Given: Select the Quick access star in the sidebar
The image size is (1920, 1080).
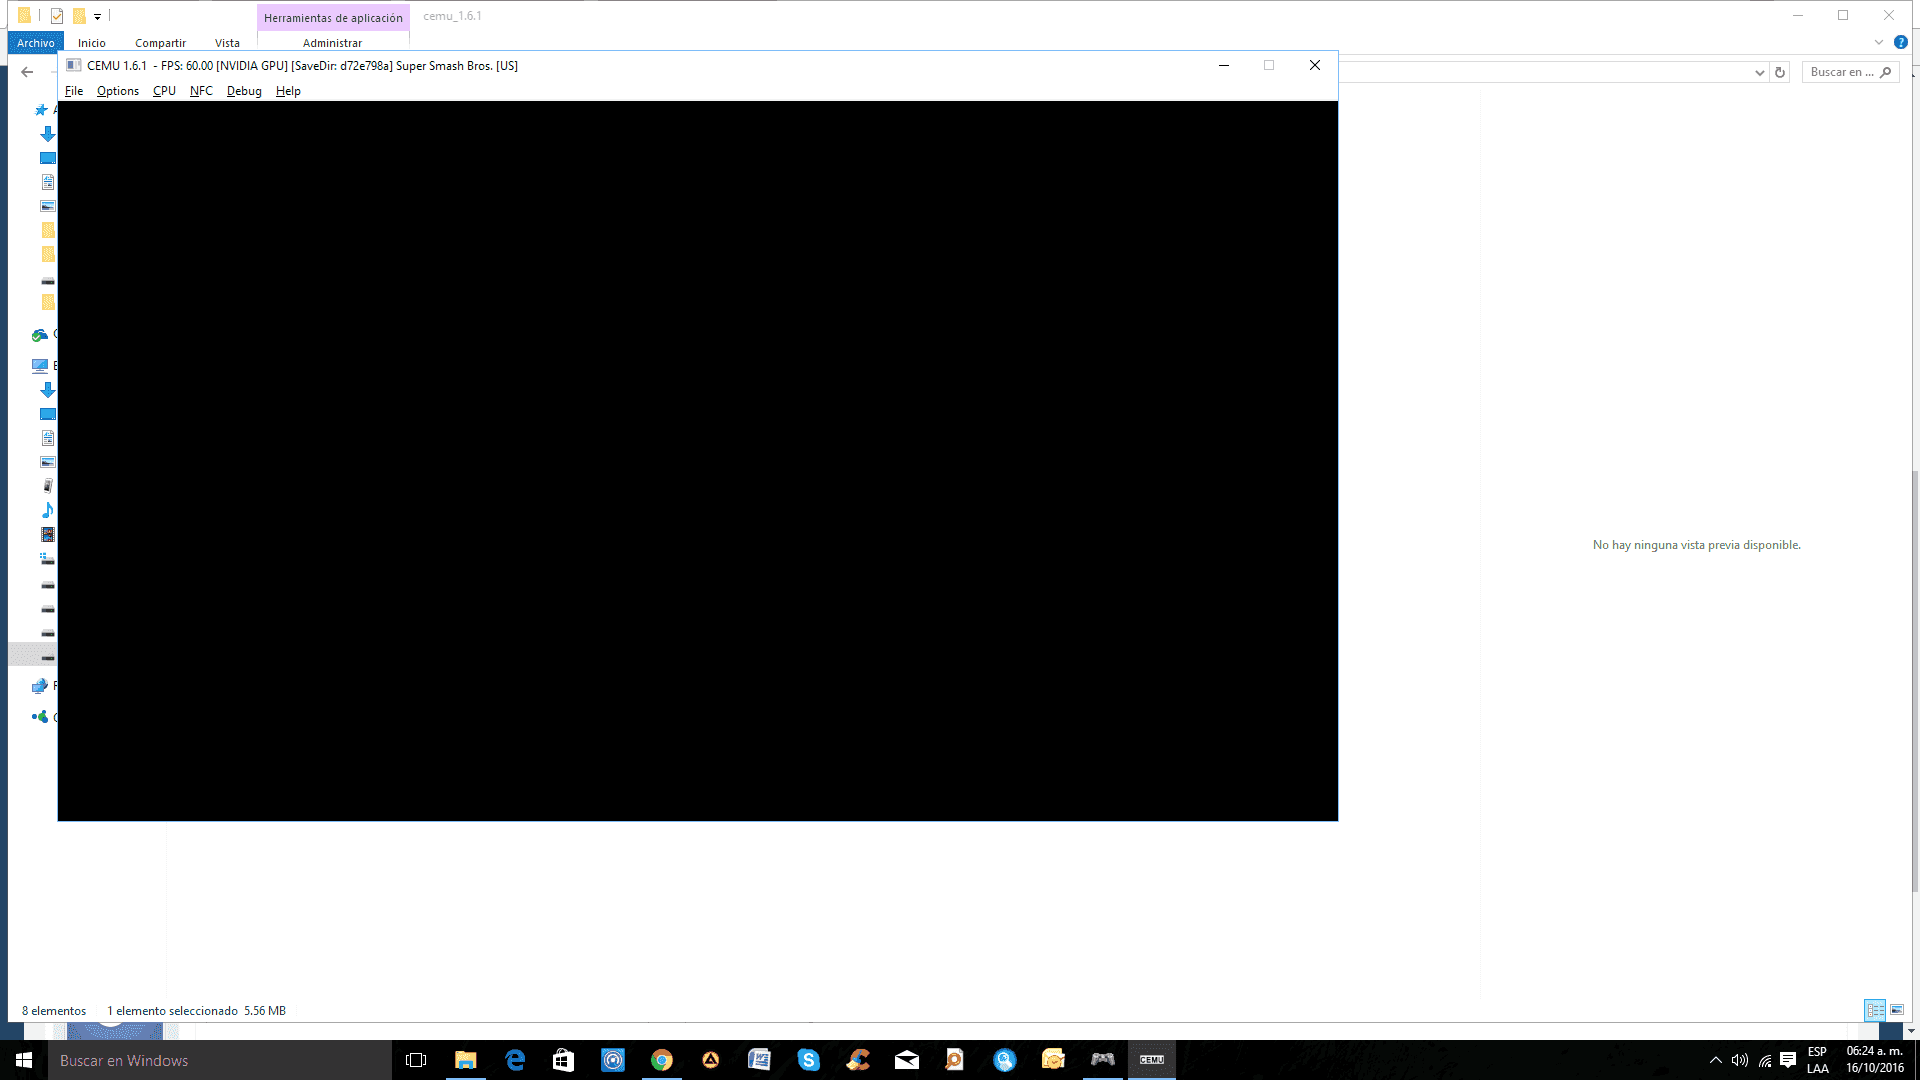Looking at the screenshot, I should [x=41, y=110].
